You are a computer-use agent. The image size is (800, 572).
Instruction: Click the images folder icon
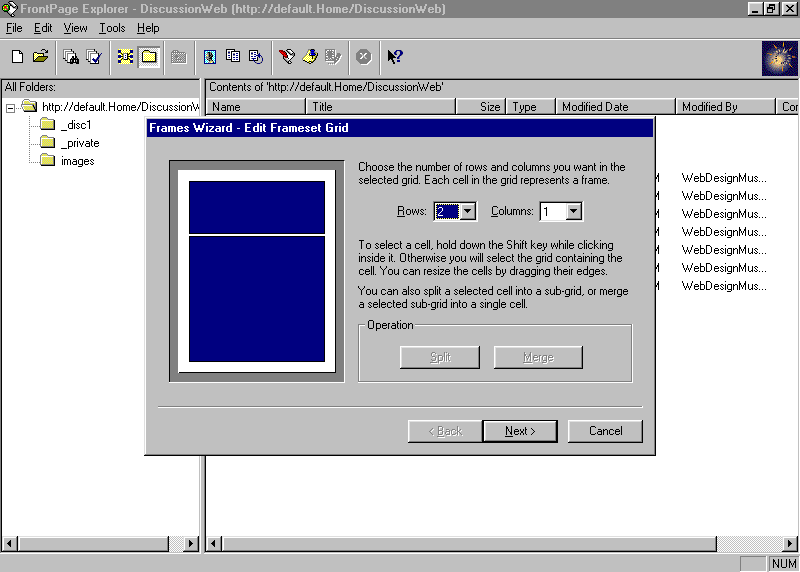(47, 160)
